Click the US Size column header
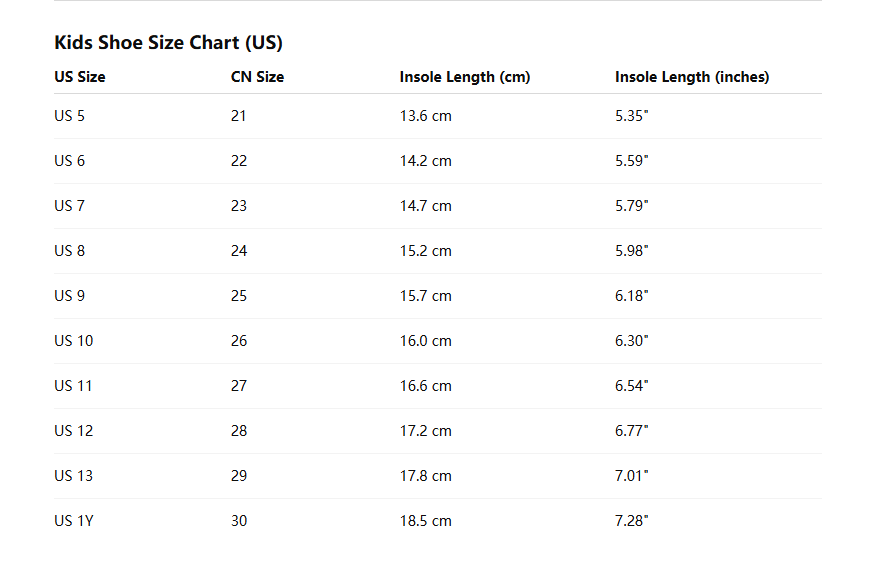Image resolution: width=882 pixels, height=580 pixels. pos(80,77)
